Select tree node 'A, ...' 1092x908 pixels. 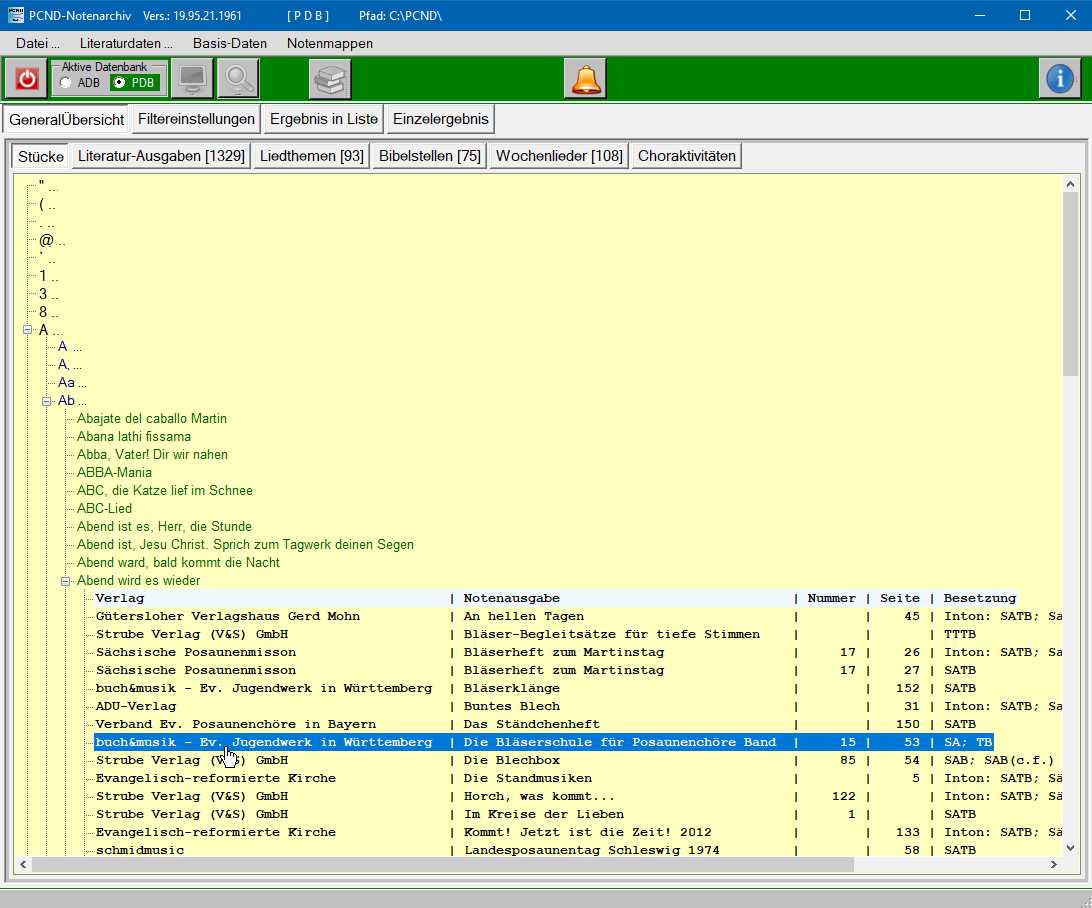[x=70, y=364]
